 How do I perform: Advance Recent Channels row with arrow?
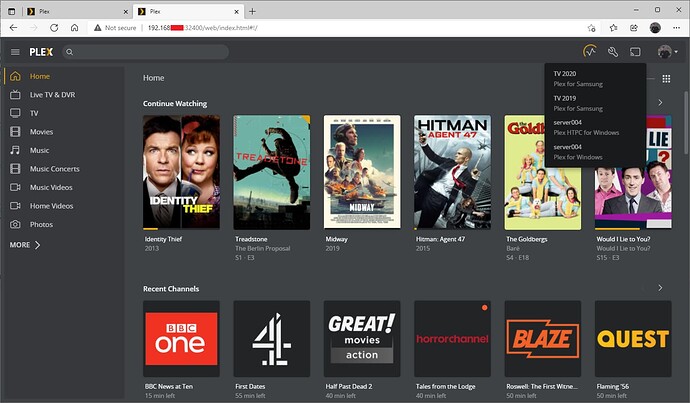coord(660,288)
